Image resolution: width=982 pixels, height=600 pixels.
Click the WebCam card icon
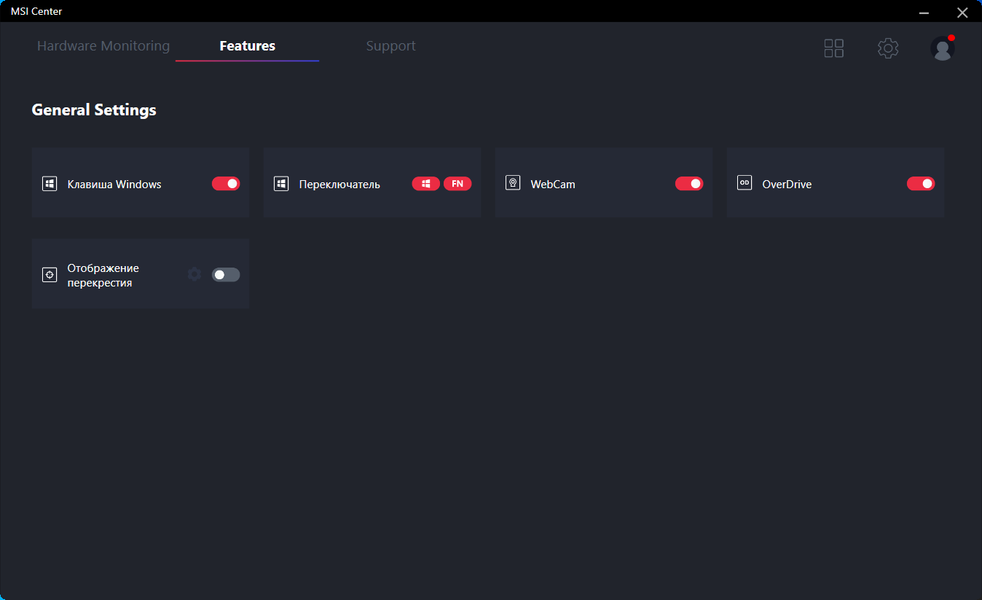click(513, 183)
